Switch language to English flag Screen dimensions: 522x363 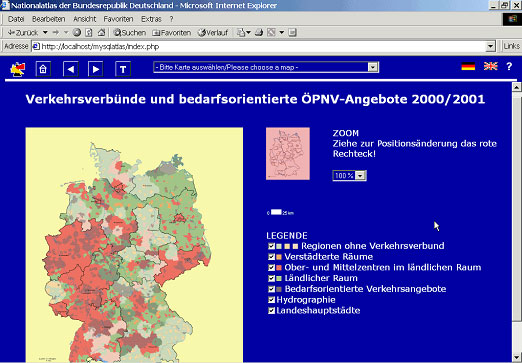(x=491, y=66)
